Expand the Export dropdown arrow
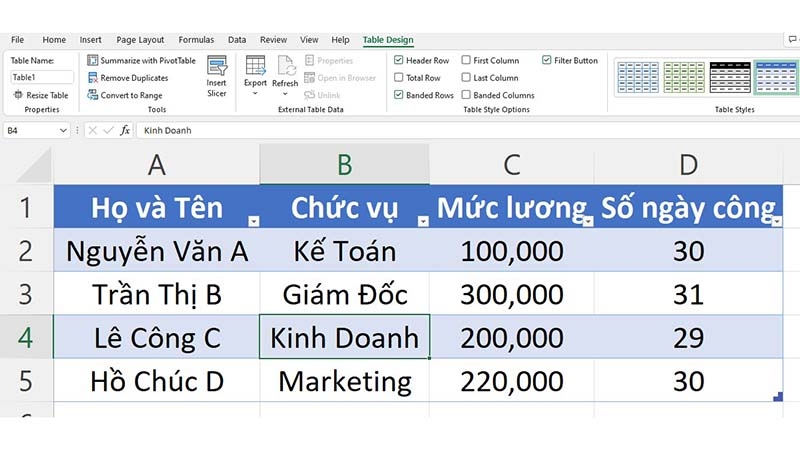 [x=255, y=93]
